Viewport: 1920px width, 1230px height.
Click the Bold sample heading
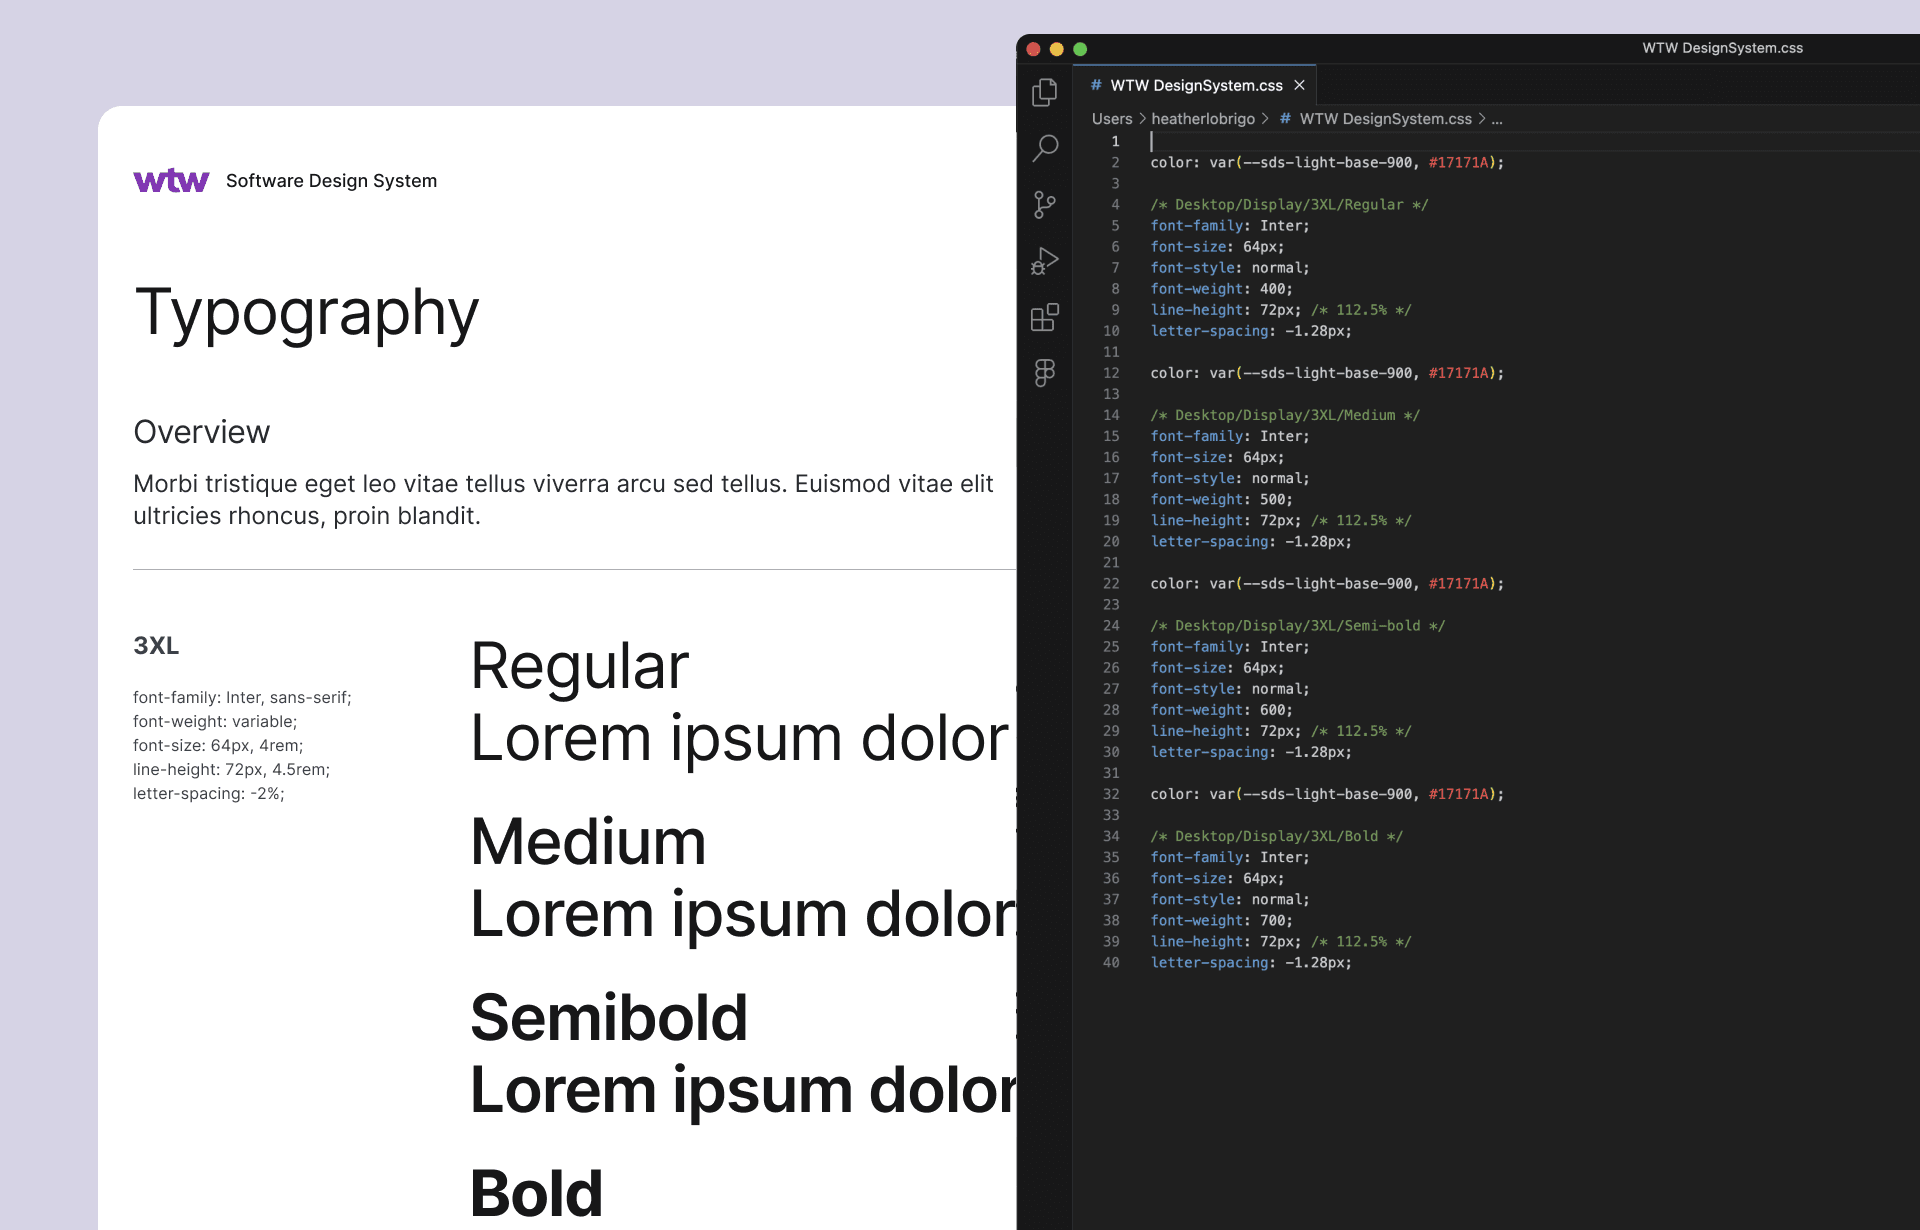tap(537, 1194)
